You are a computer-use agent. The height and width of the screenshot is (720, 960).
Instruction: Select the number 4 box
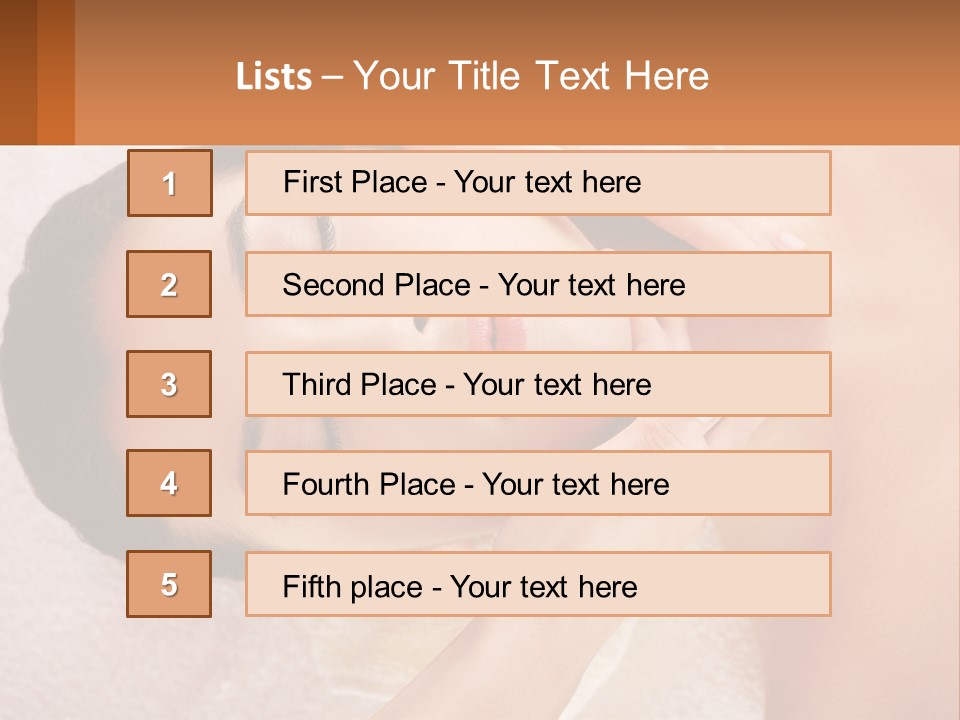click(x=169, y=483)
